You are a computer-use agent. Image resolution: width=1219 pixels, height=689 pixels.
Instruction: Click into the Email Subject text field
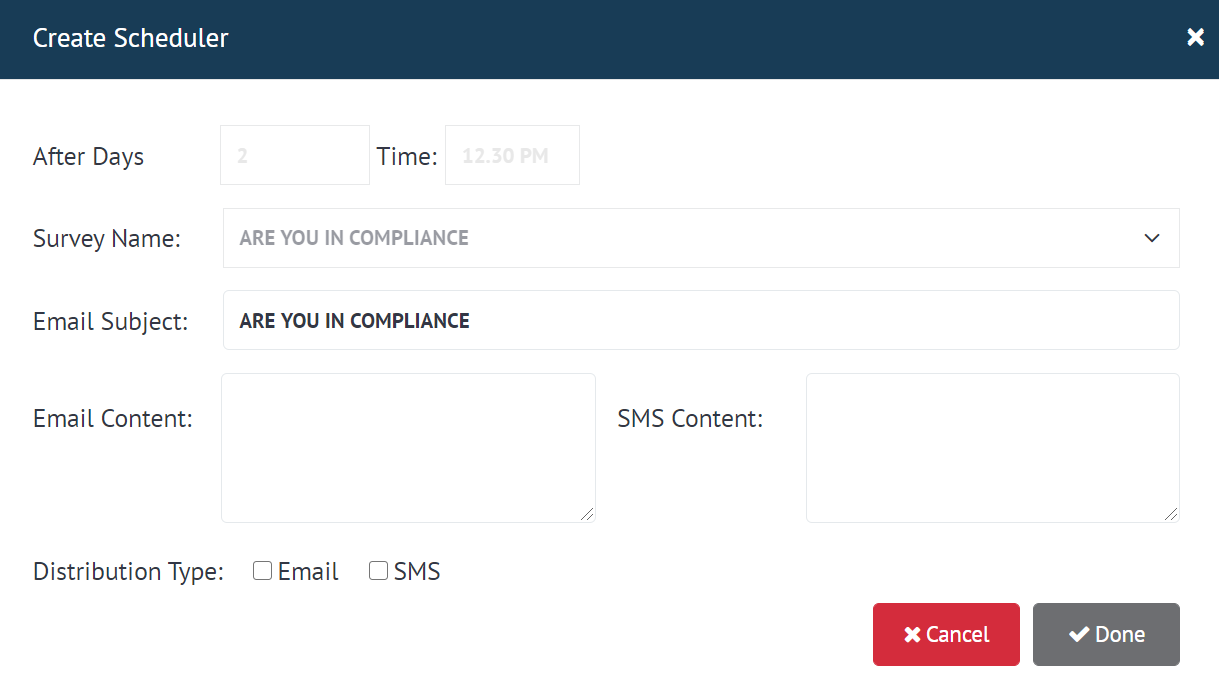(700, 321)
